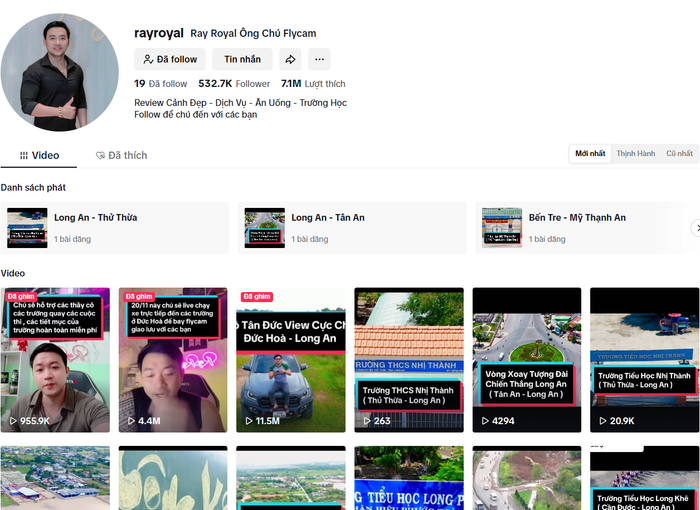Open the 19 Đã follow list
Viewport: 700px width, 510px height.
[x=160, y=84]
